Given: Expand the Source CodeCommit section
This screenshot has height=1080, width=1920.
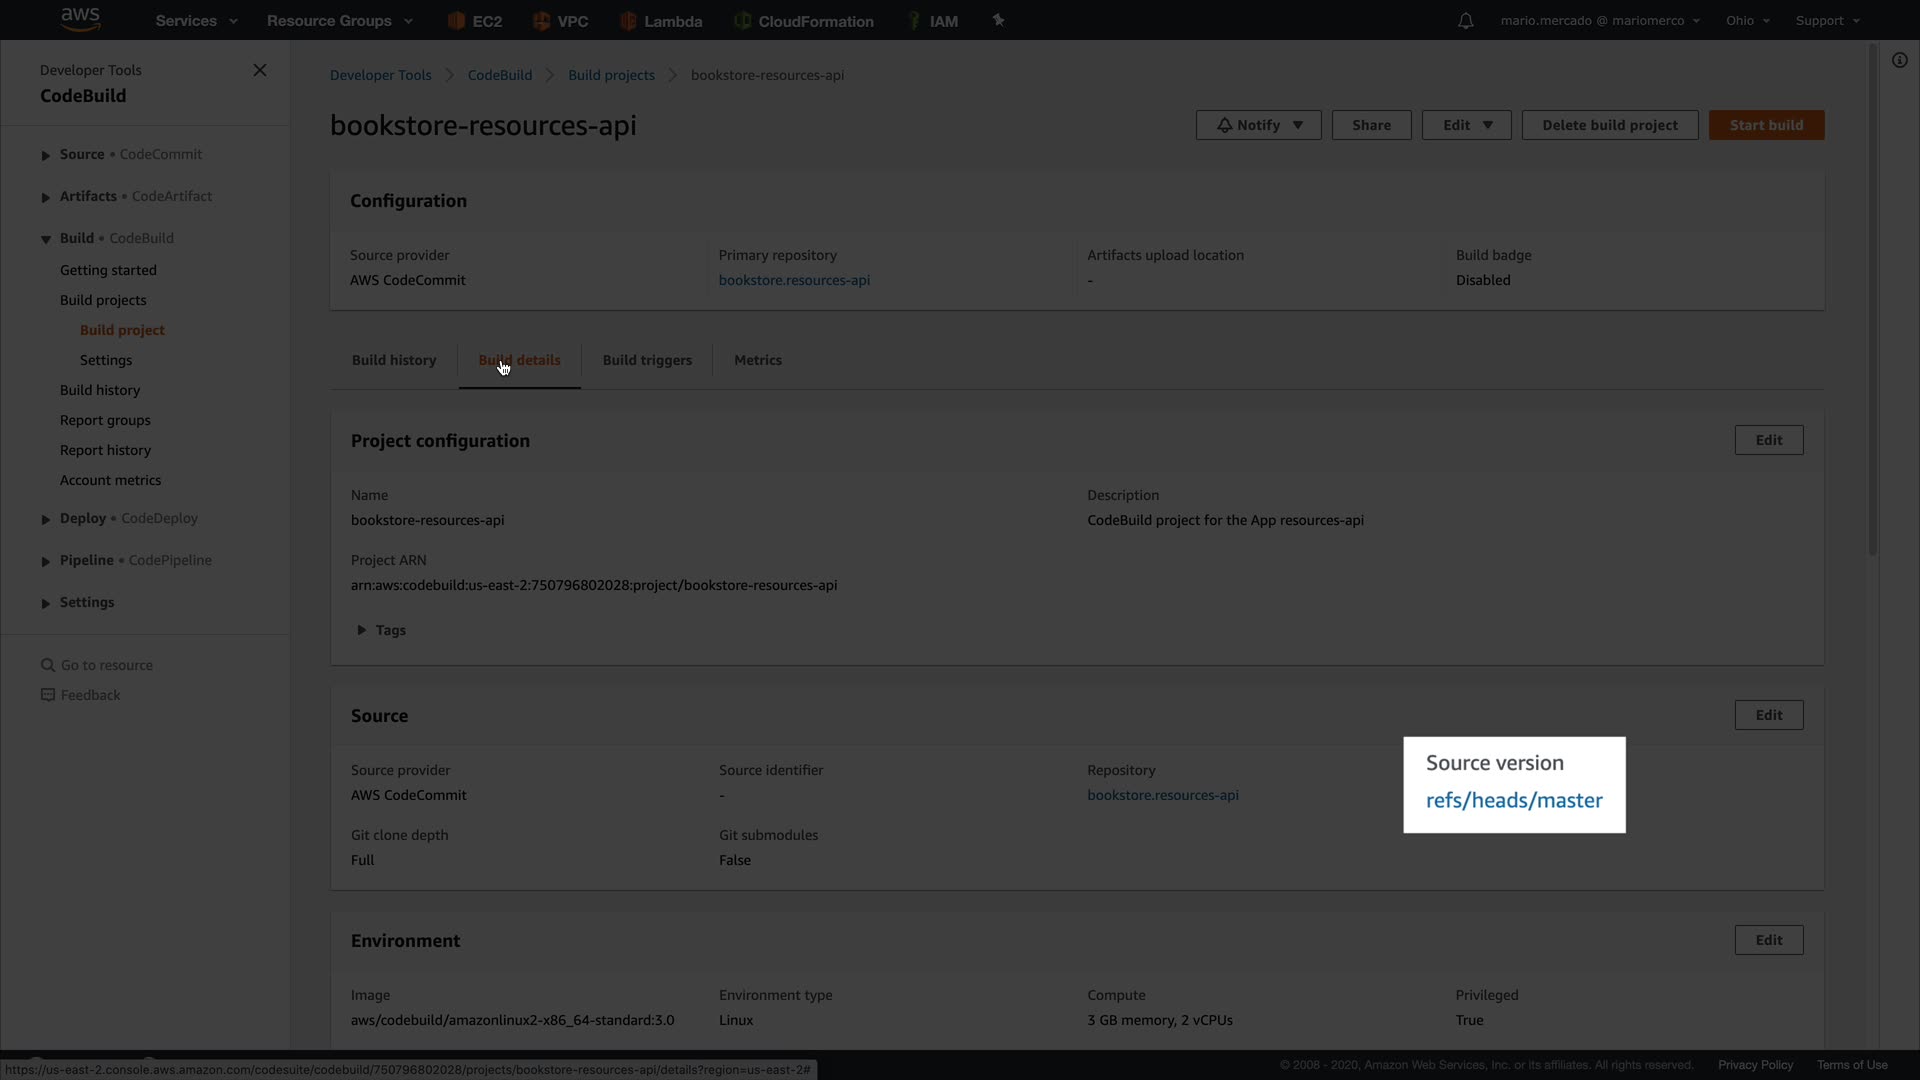Looking at the screenshot, I should tap(45, 155).
